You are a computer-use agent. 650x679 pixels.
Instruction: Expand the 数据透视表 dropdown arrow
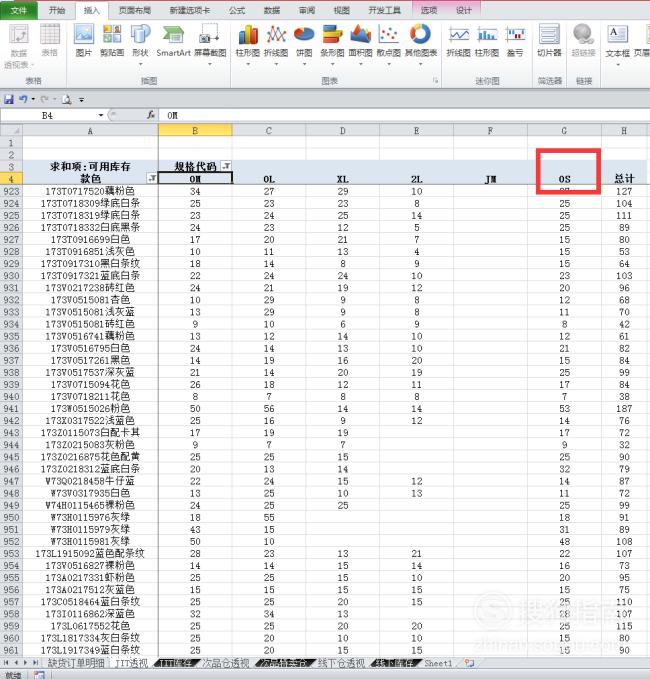(32, 65)
